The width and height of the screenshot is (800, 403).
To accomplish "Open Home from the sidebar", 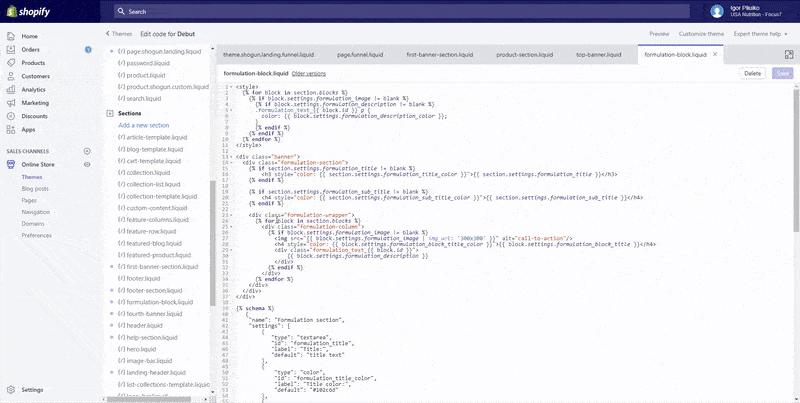I will 30,36.
